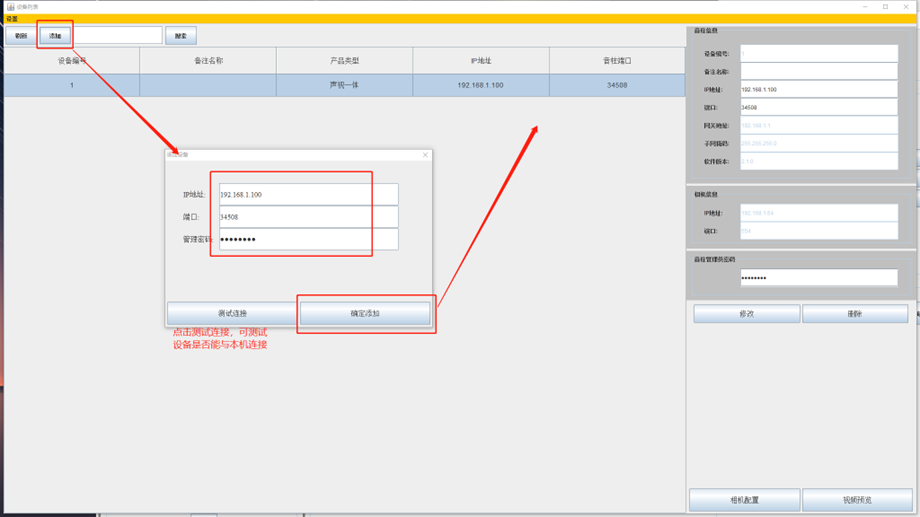Click the 刷新 (refresh) button
Image resolution: width=920 pixels, height=517 pixels.
pyautogui.click(x=21, y=36)
